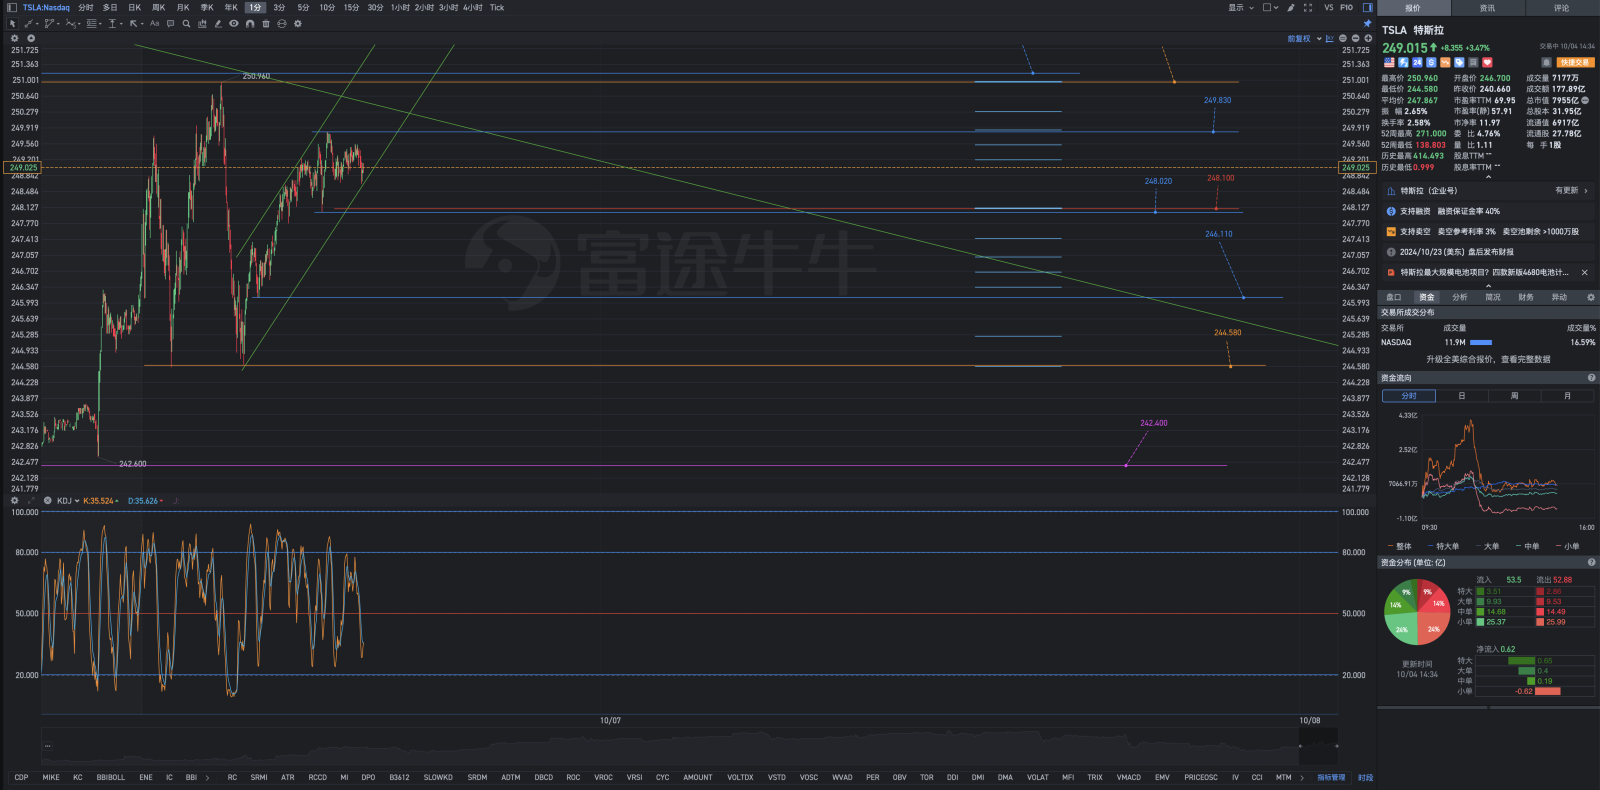
Task: Delete drawings with the trash icon
Action: click(x=266, y=23)
